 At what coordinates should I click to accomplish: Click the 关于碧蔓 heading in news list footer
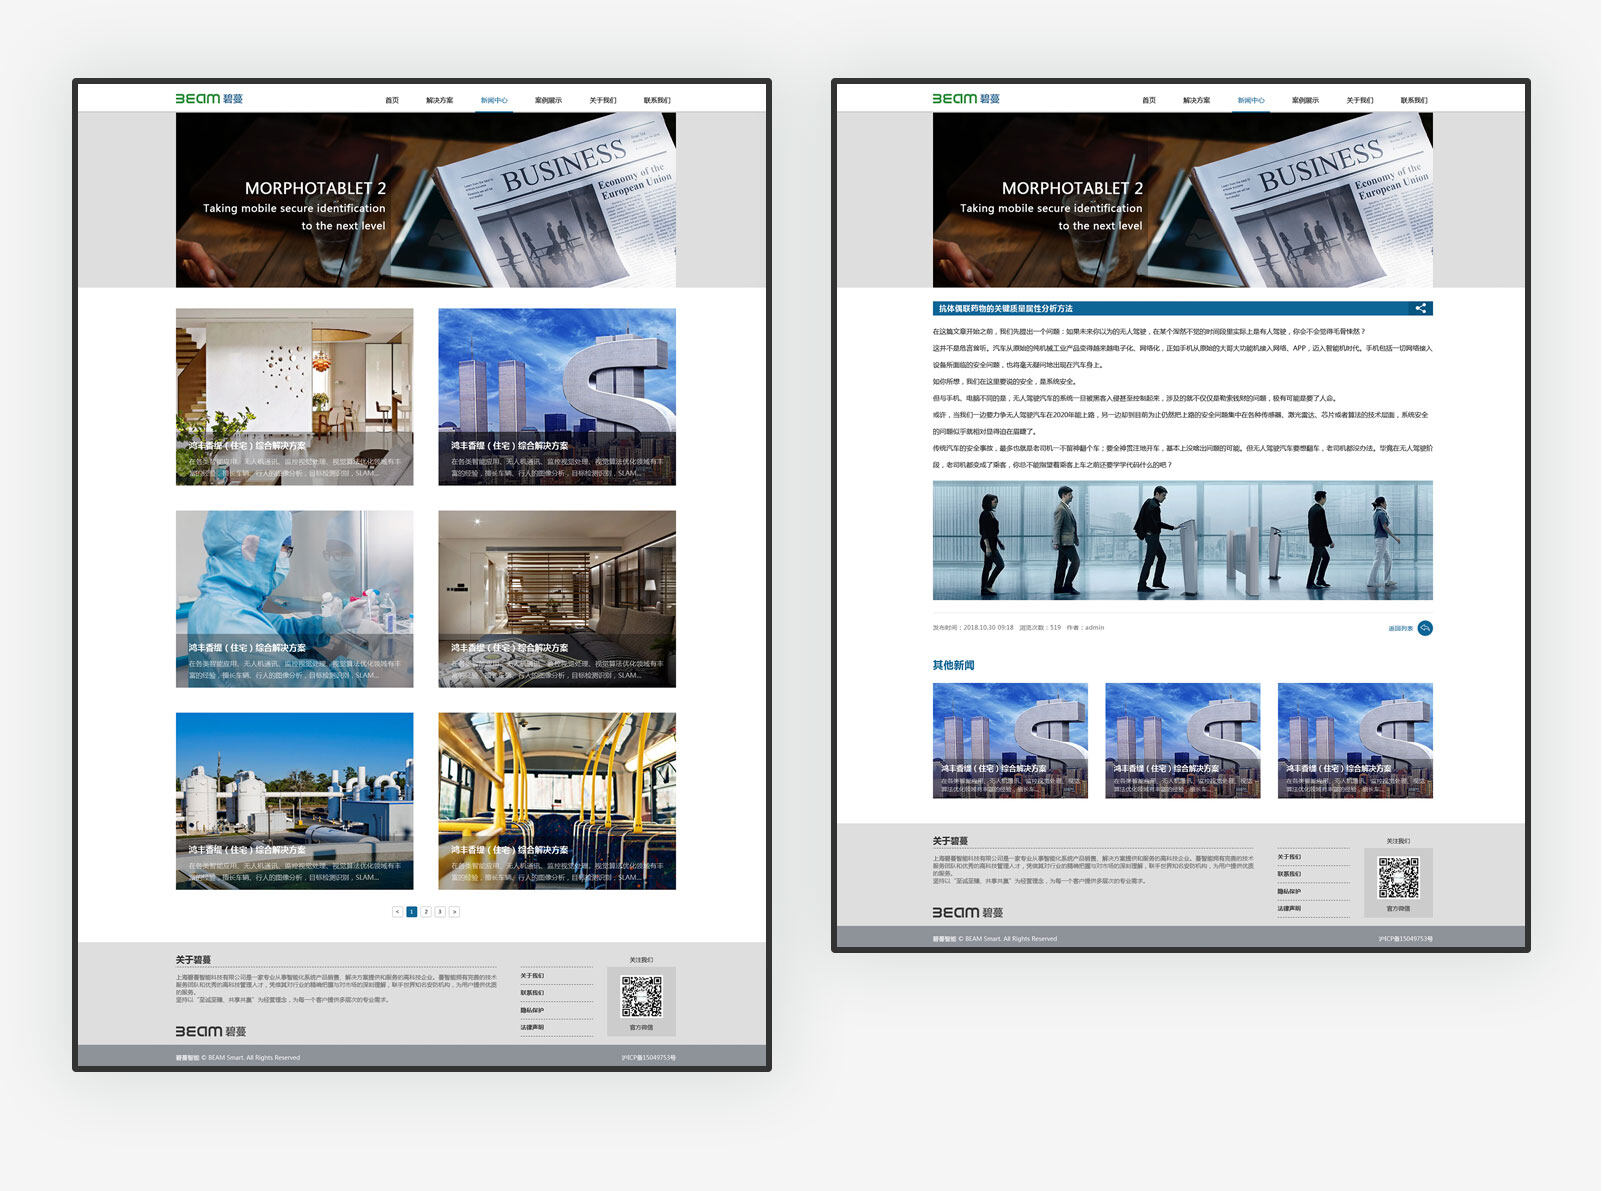tap(193, 960)
